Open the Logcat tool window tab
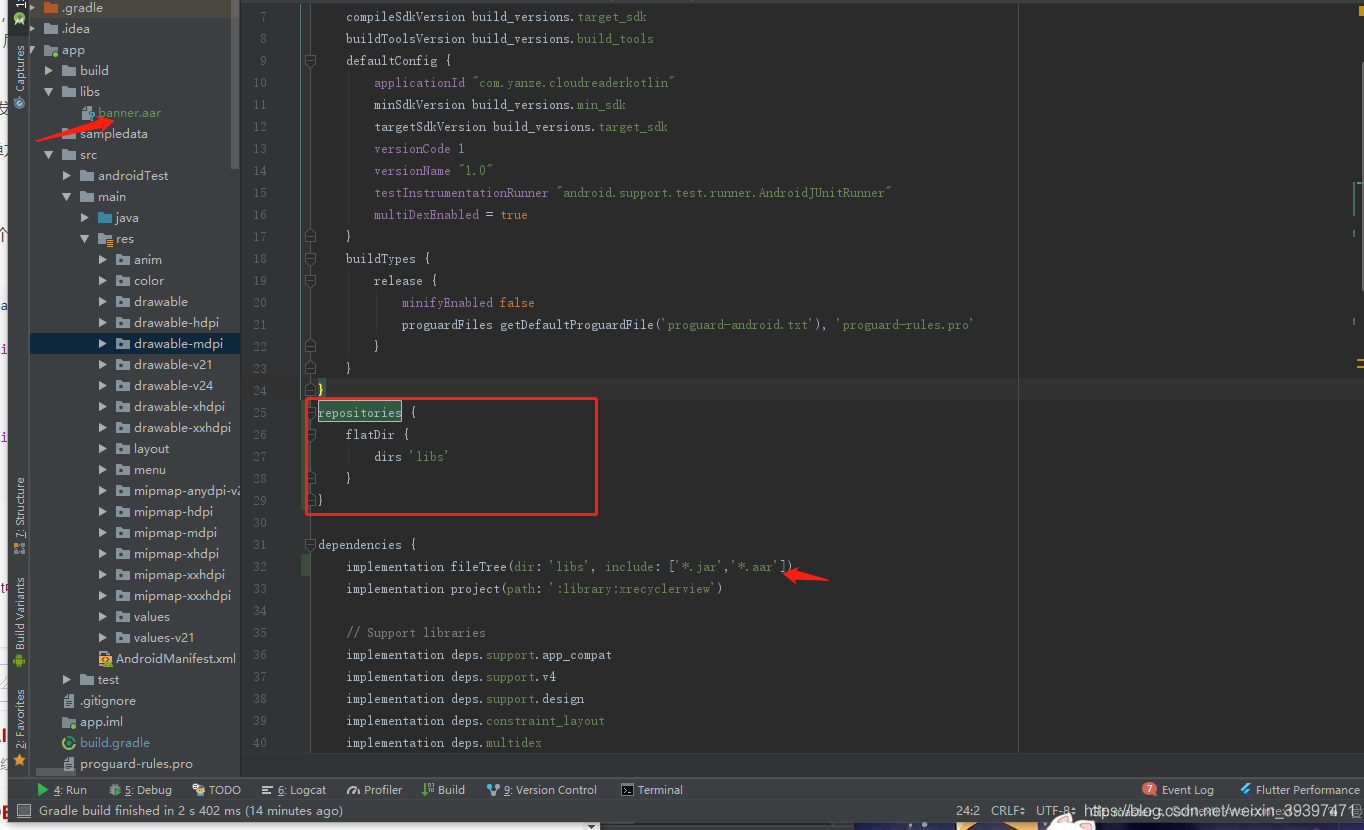 coord(293,790)
